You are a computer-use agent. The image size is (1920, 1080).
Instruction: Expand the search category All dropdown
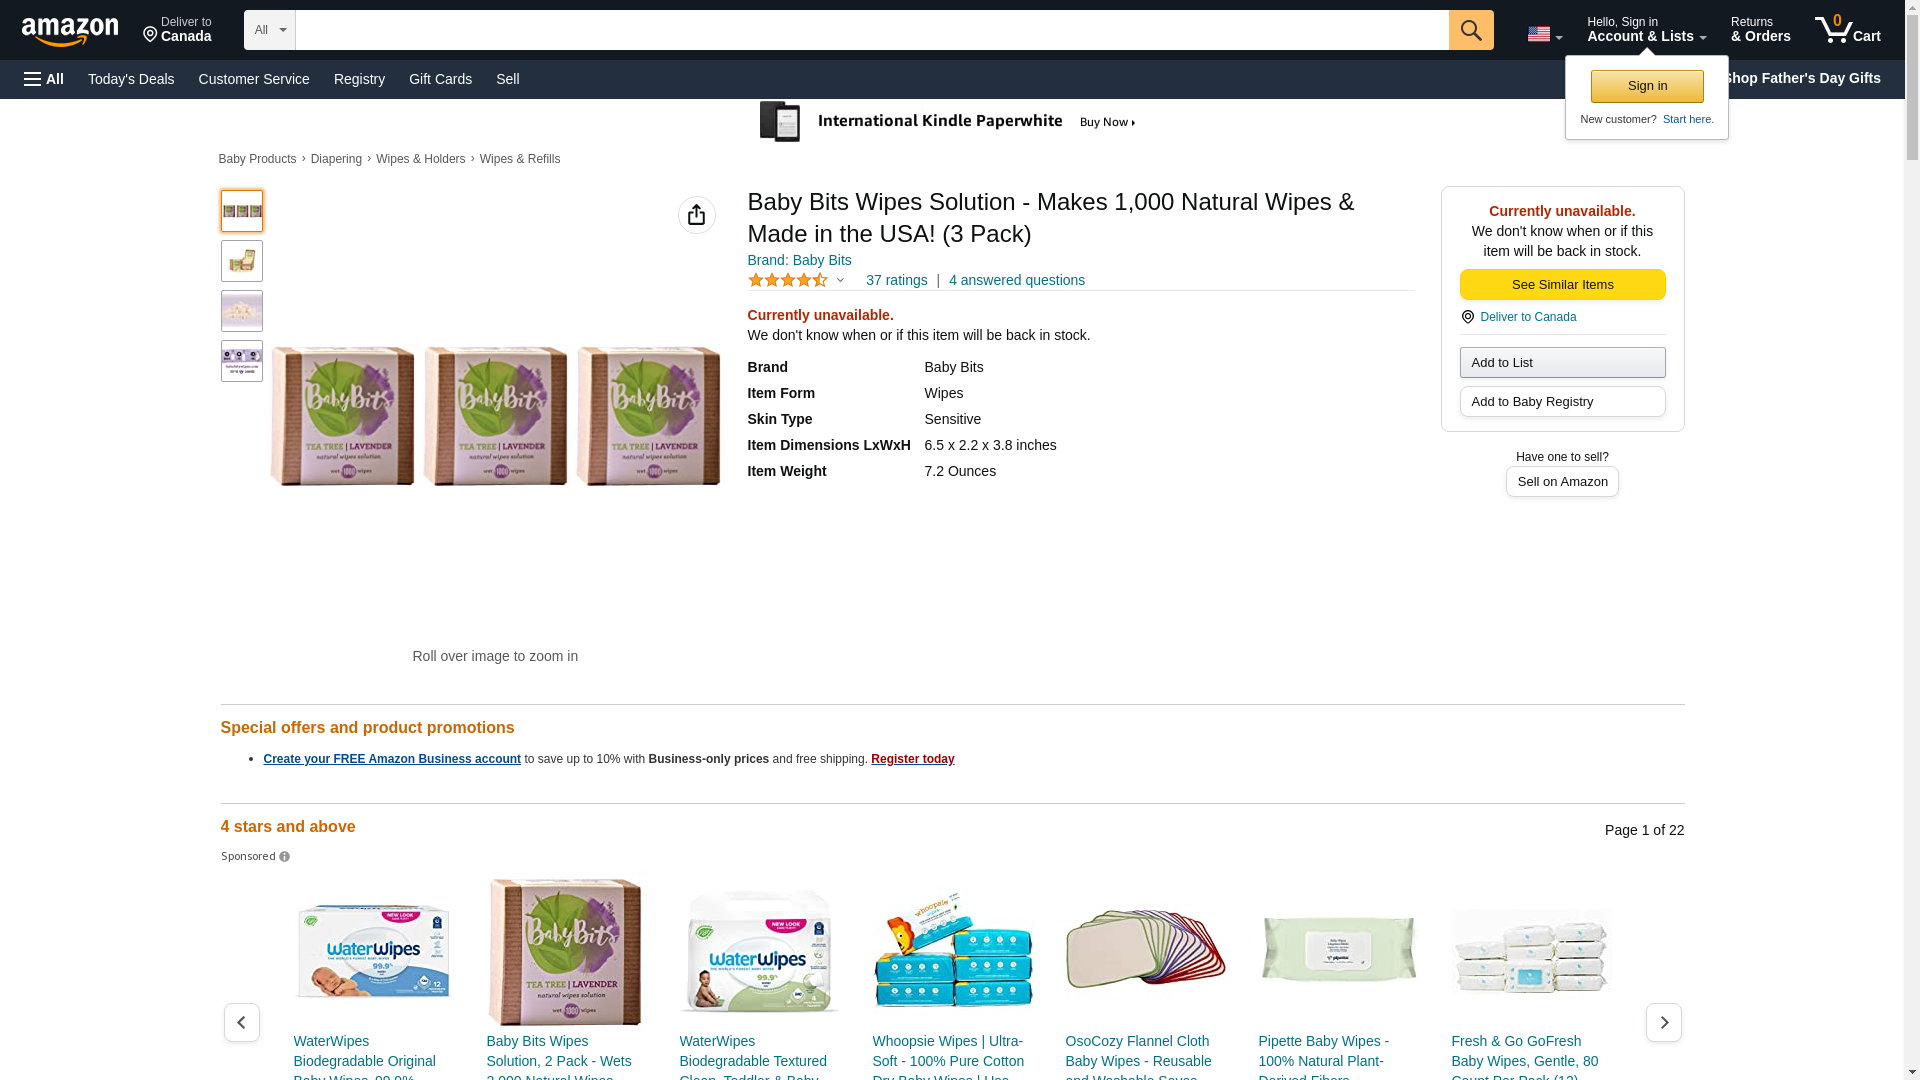click(269, 30)
